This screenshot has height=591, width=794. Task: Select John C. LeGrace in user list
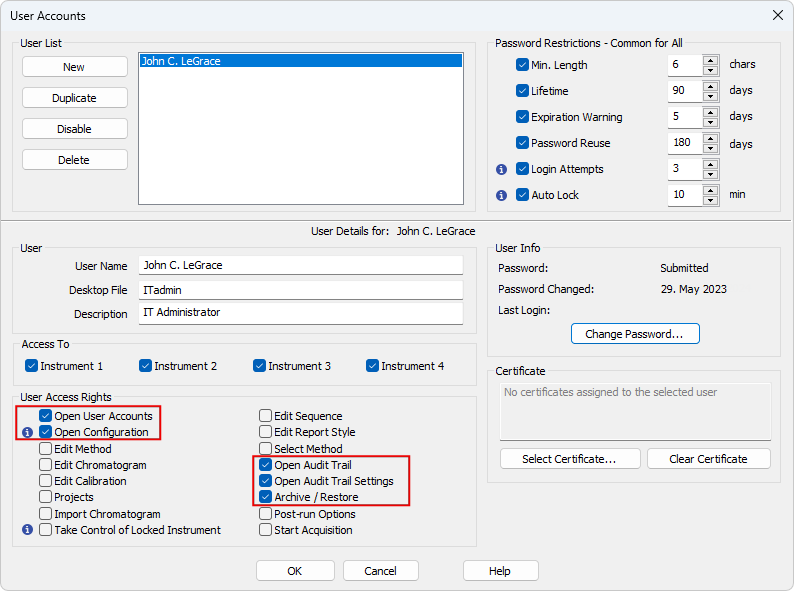coord(301,61)
